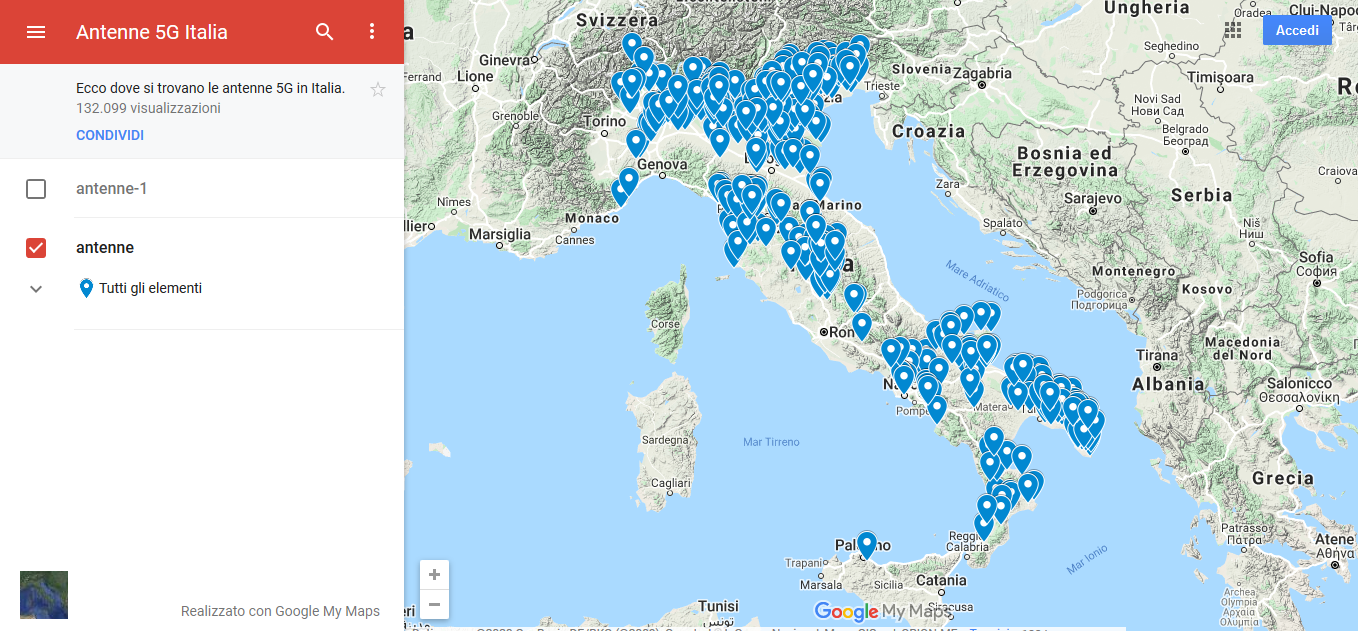Click the antenne-1 layer name
The height and width of the screenshot is (631, 1358).
112,188
